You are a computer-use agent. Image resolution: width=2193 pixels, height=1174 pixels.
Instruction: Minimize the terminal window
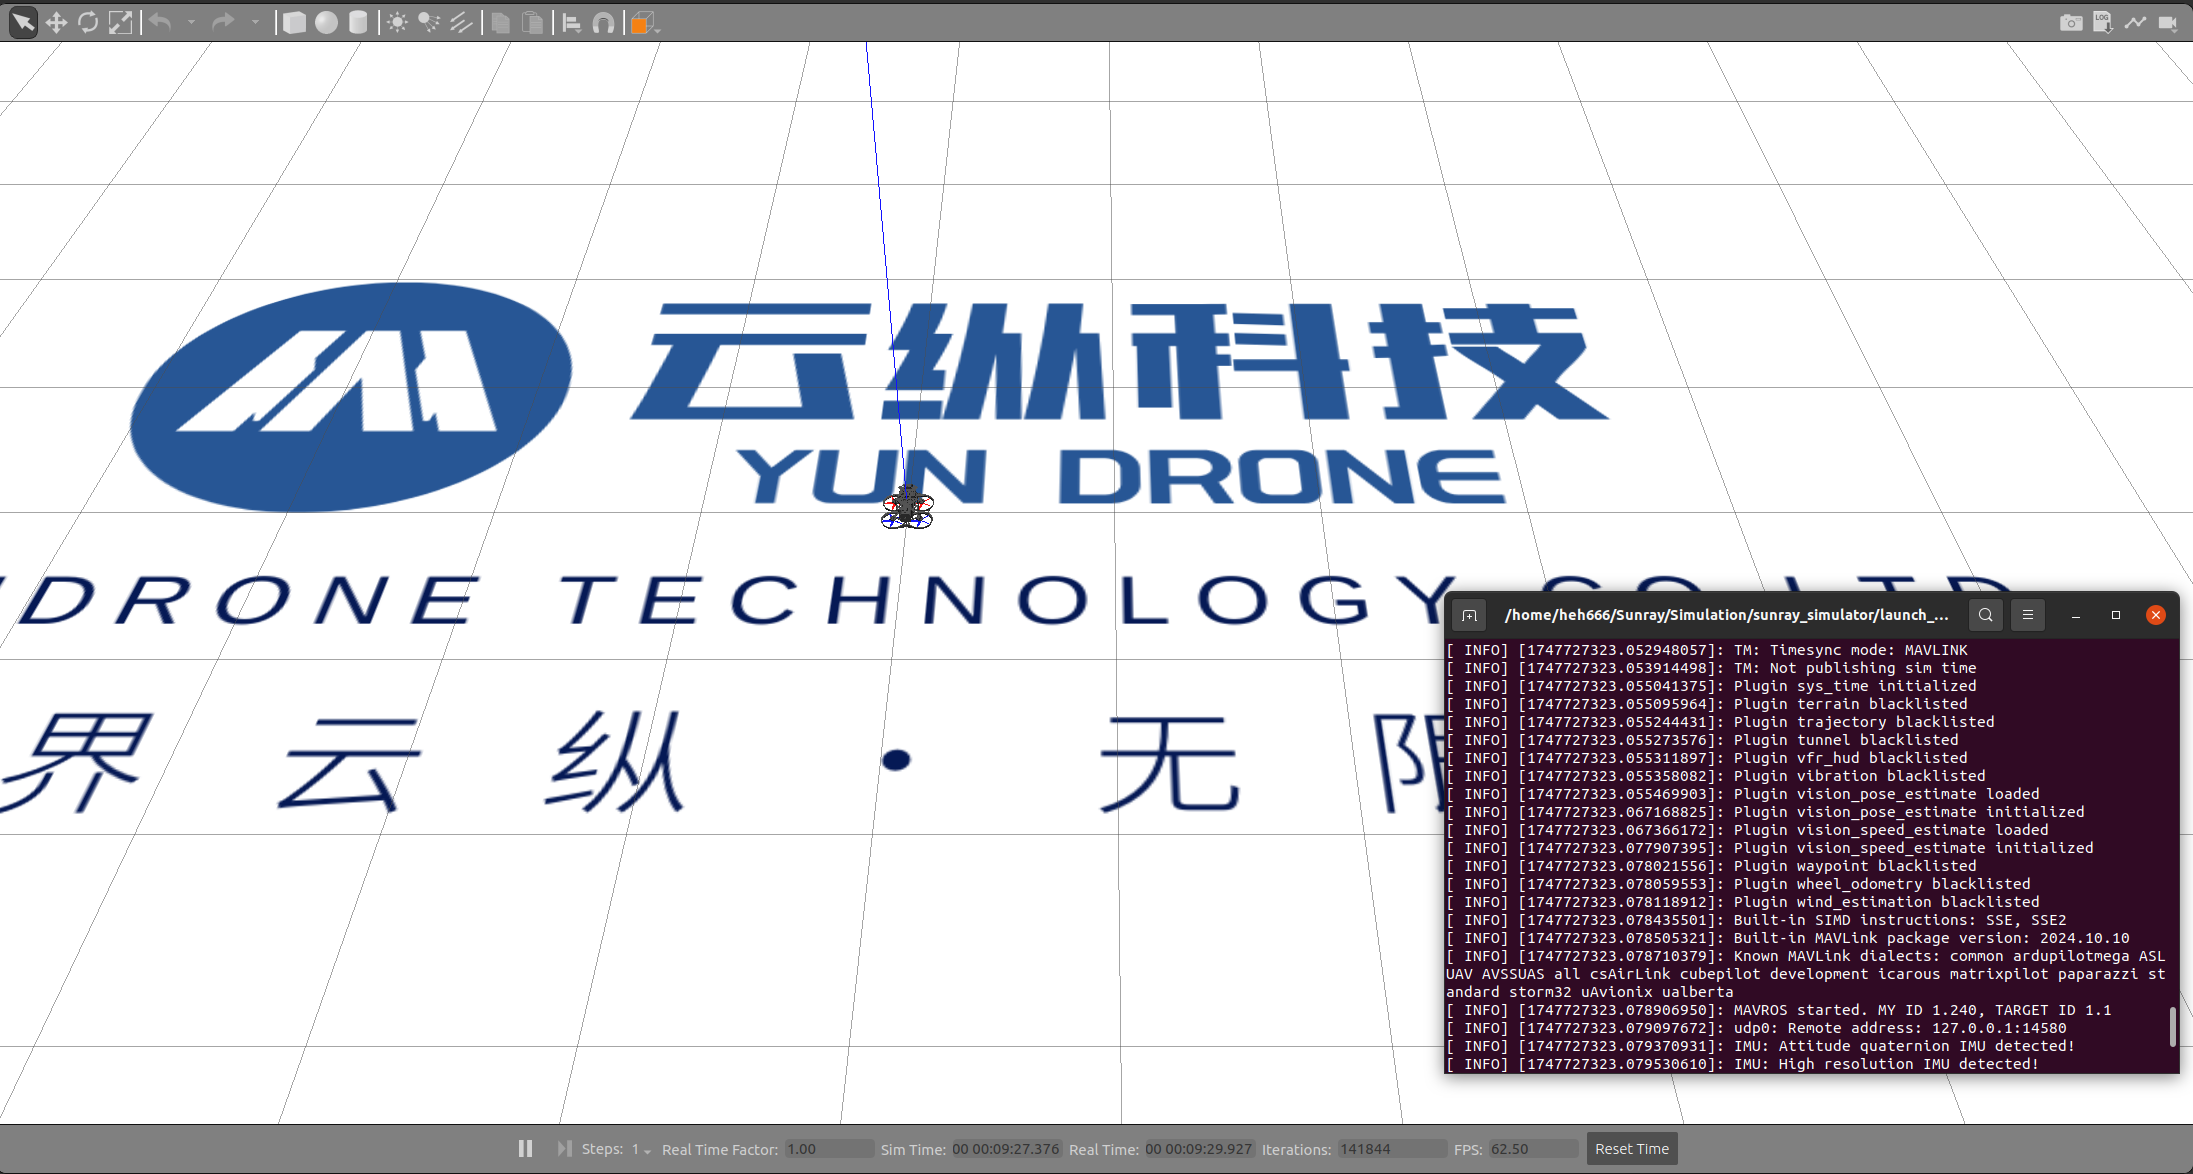[x=2076, y=615]
